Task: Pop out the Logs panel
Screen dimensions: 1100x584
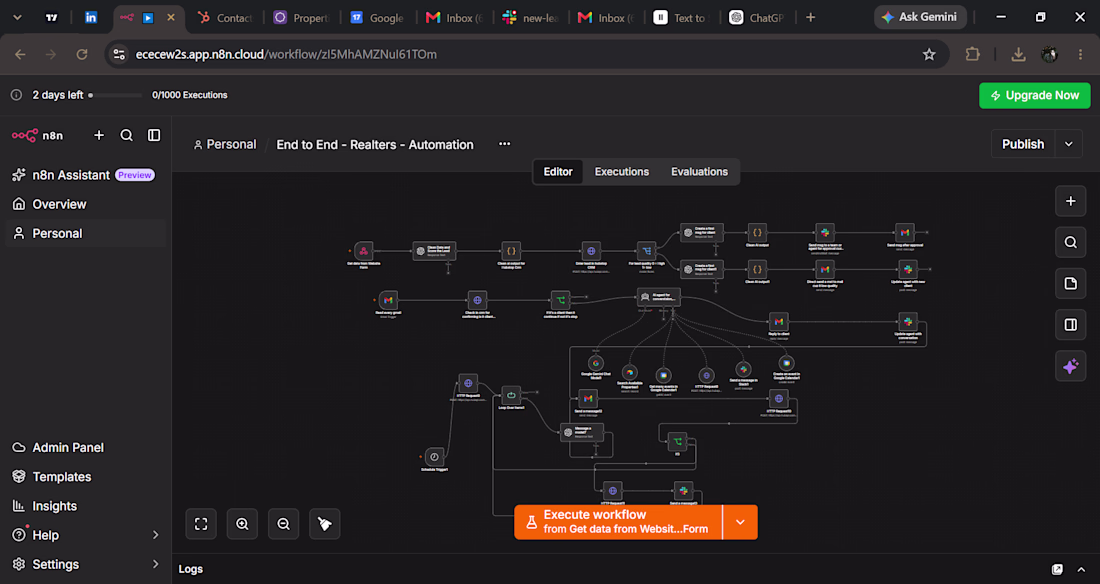Action: pos(1057,569)
